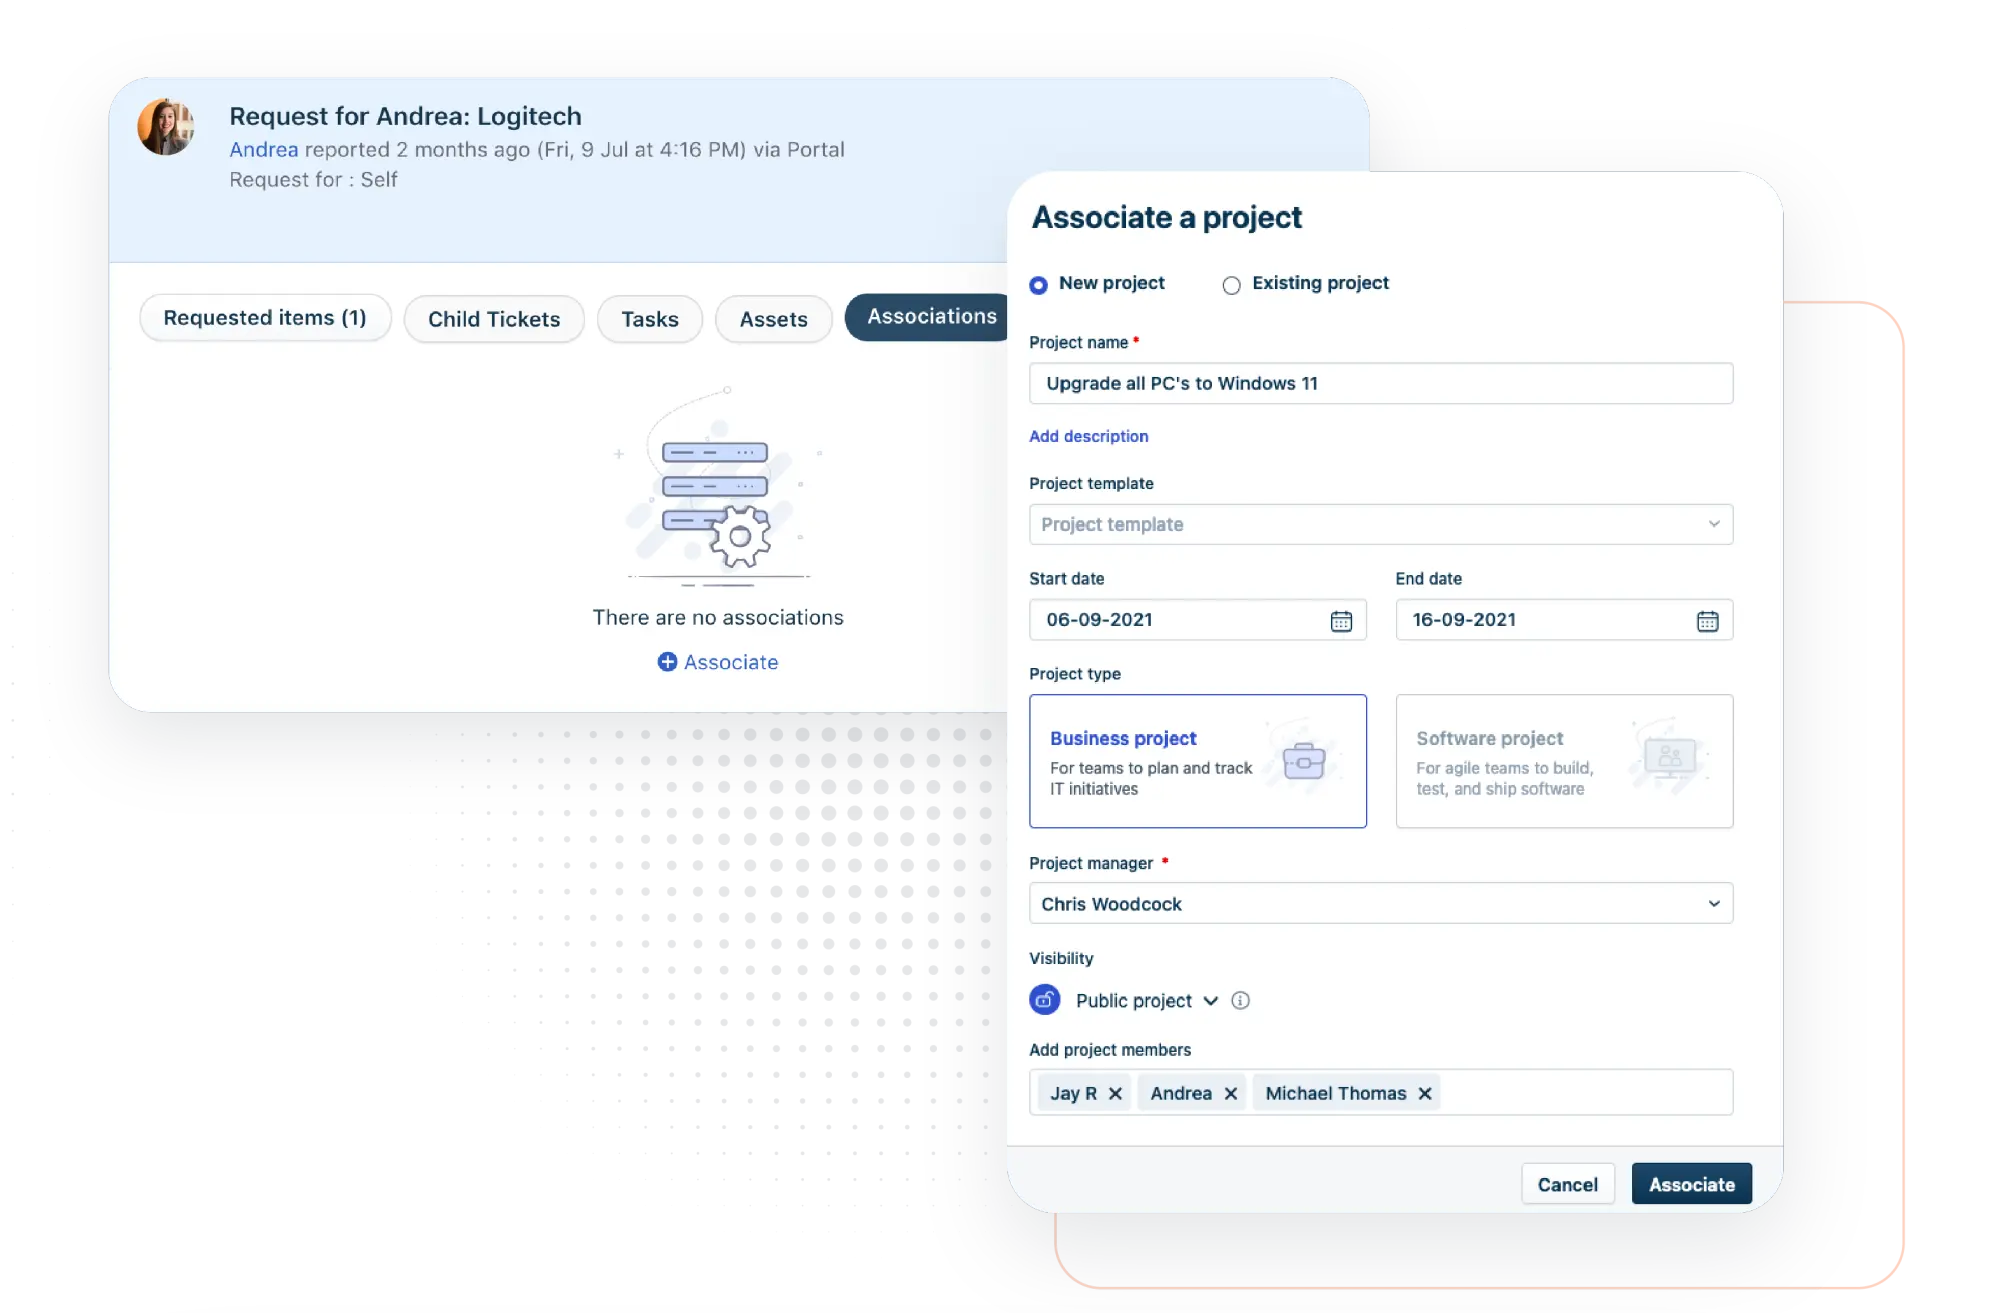Click the Add description link
Image resolution: width=2000 pixels, height=1313 pixels.
tap(1088, 436)
